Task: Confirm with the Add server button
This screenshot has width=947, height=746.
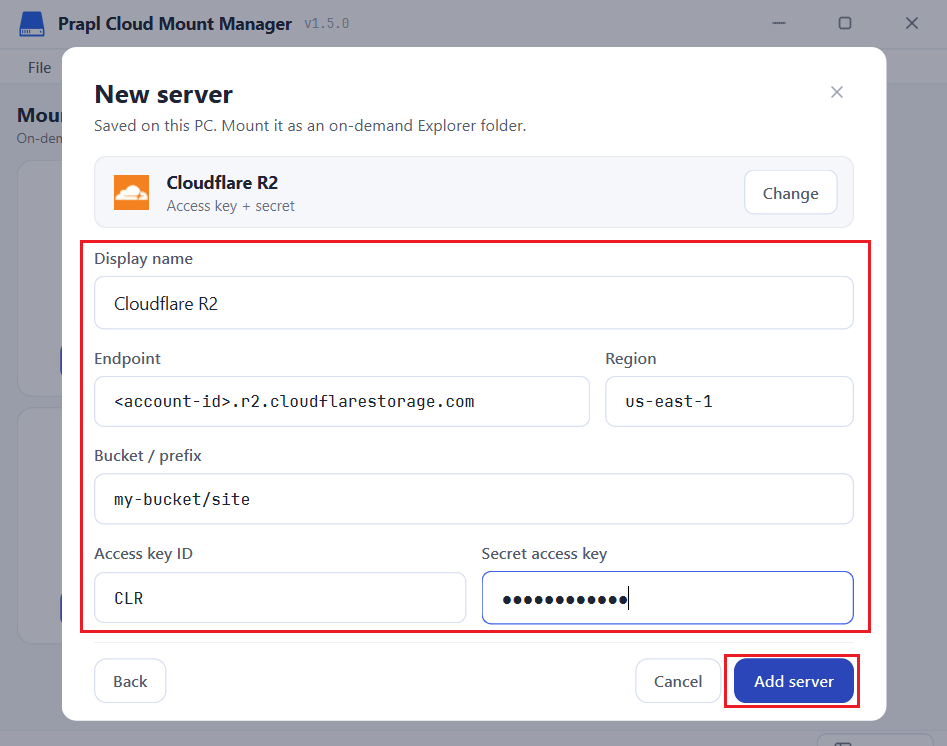Action: click(794, 681)
